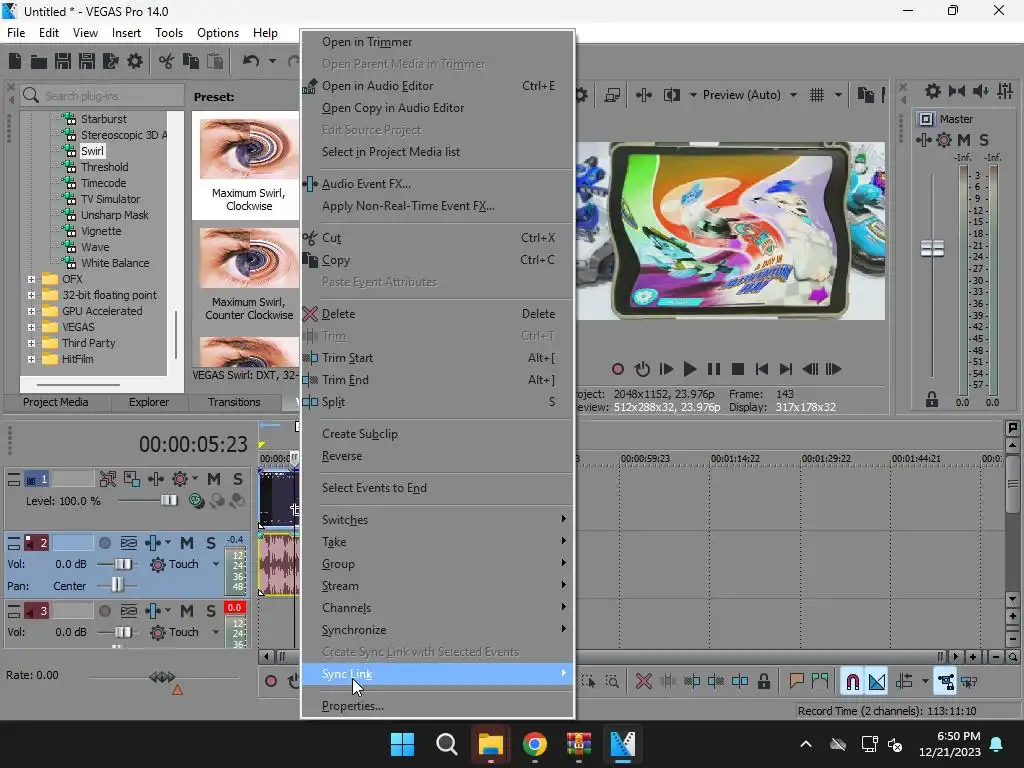Click the Copy icon in main toolbar
The width and height of the screenshot is (1024, 768).
[x=191, y=61]
